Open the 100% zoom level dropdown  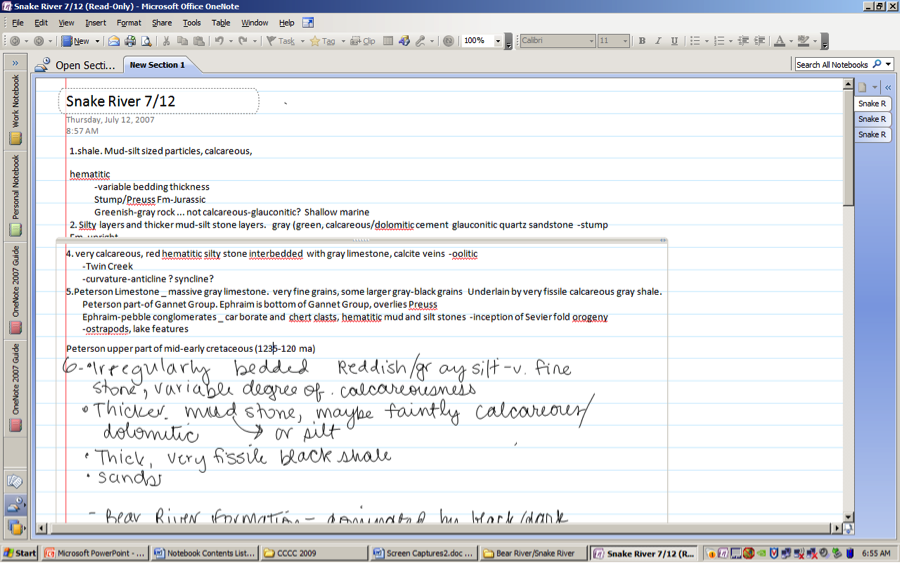tap(498, 41)
